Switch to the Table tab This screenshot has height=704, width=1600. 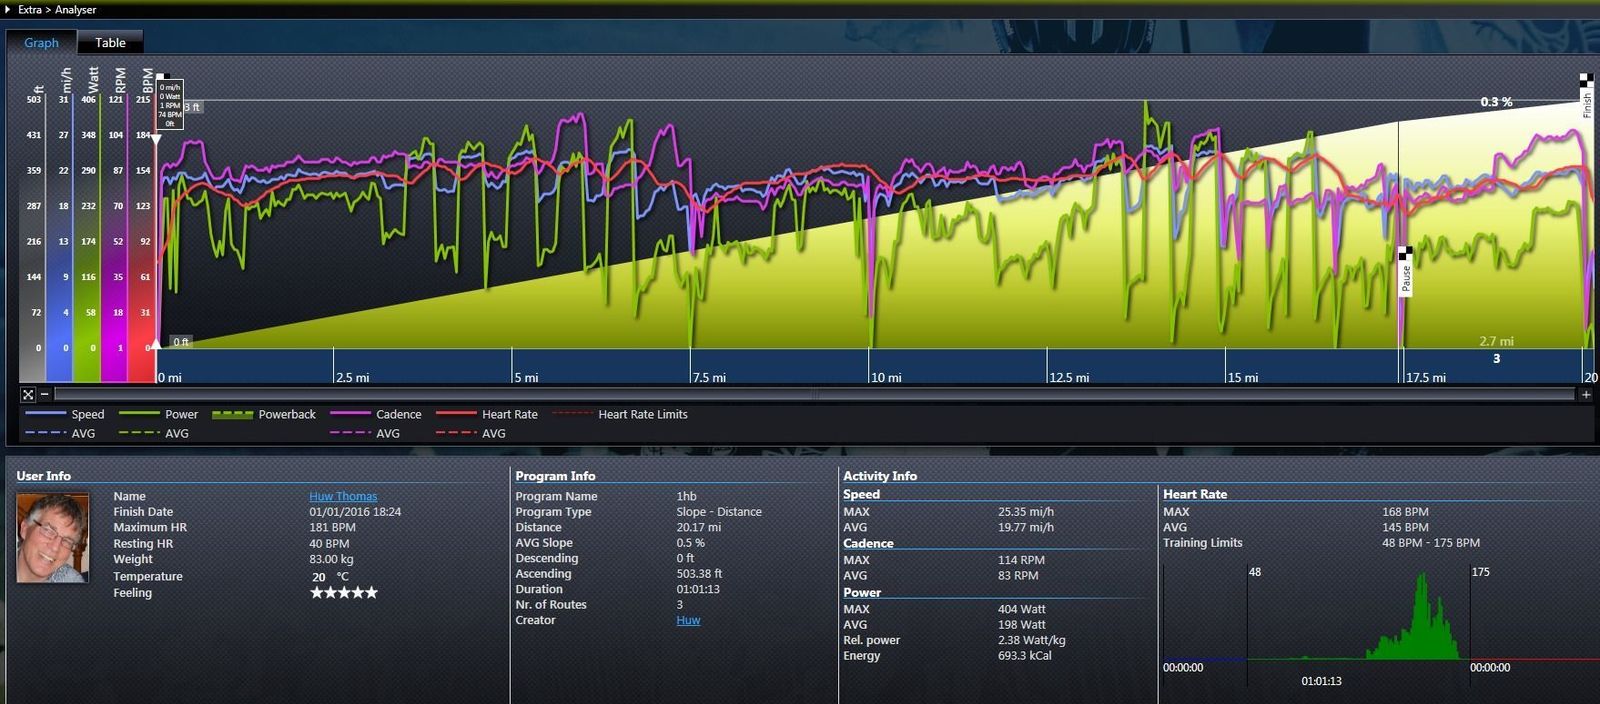(x=110, y=43)
